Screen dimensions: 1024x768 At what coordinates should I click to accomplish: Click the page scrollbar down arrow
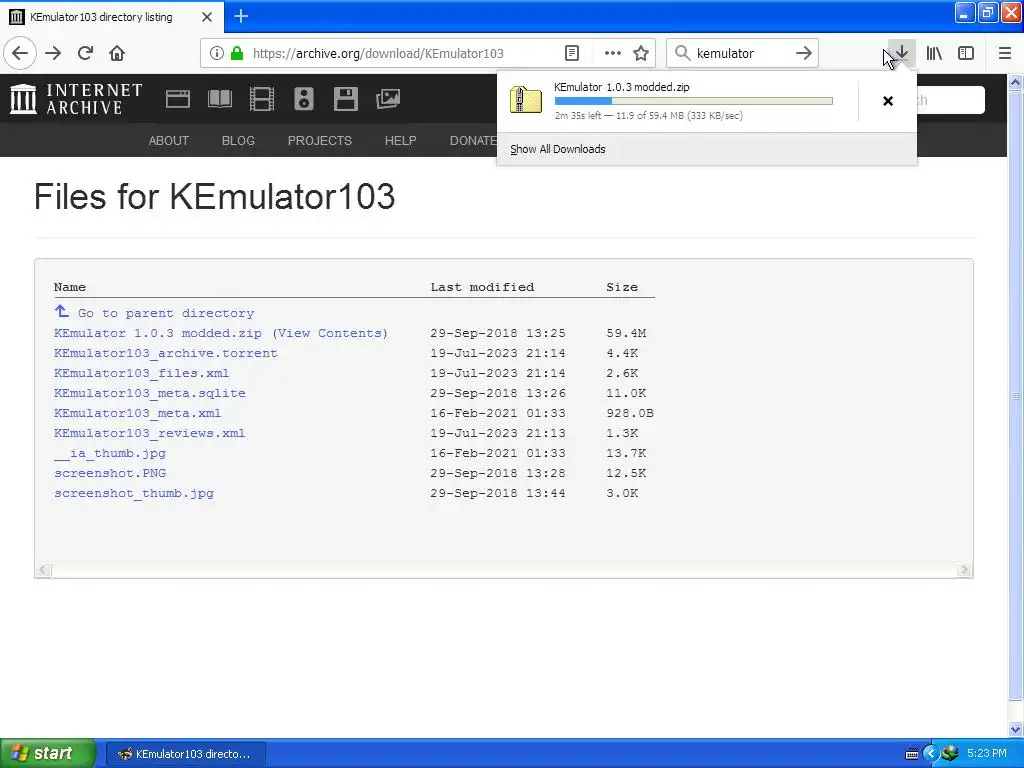pos(1016,729)
